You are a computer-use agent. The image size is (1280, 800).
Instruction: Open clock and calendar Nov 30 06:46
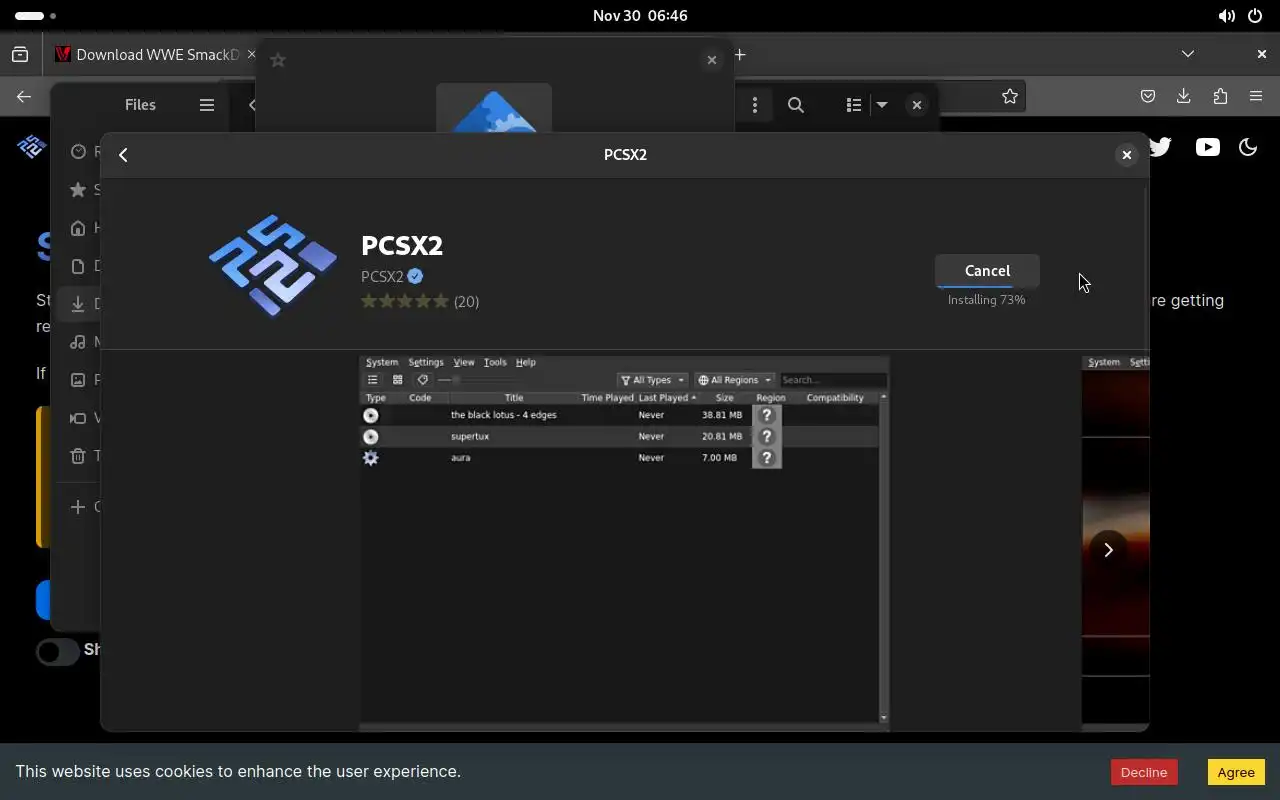[x=640, y=16]
